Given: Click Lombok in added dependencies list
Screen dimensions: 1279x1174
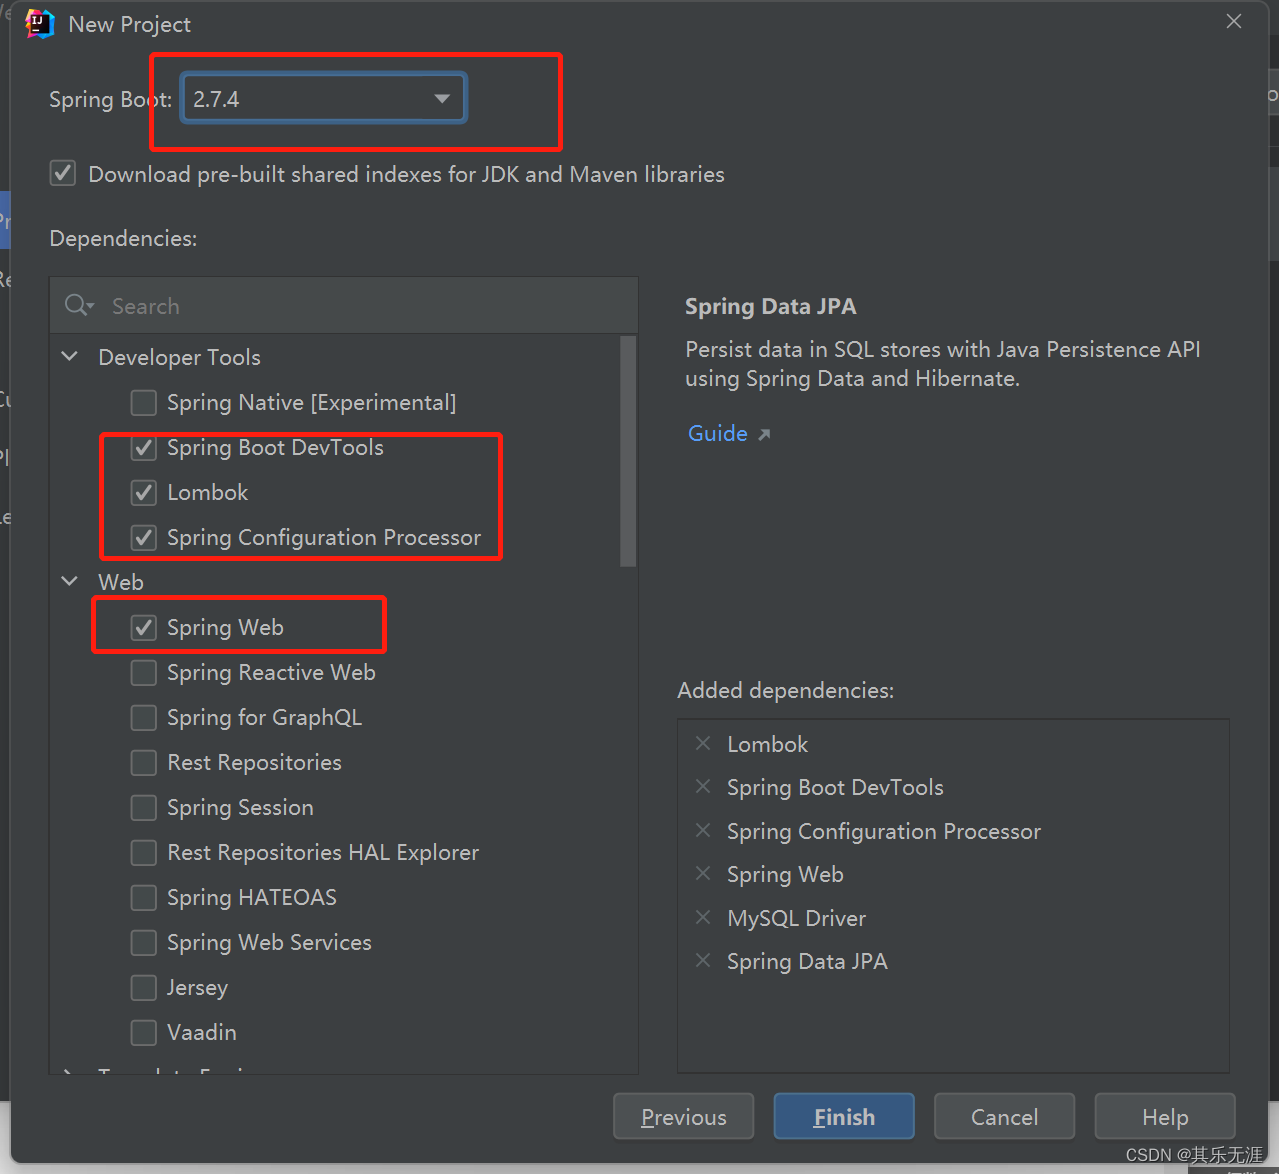Looking at the screenshot, I should [x=767, y=744].
